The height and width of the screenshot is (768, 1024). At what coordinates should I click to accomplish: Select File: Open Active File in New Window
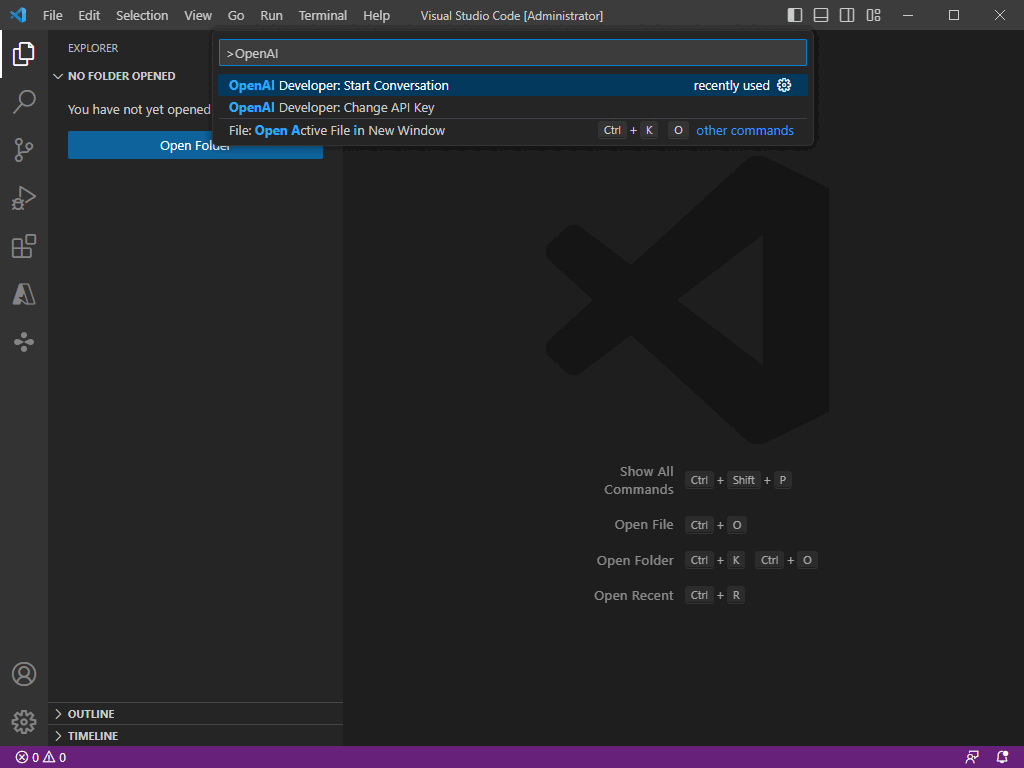pos(513,131)
